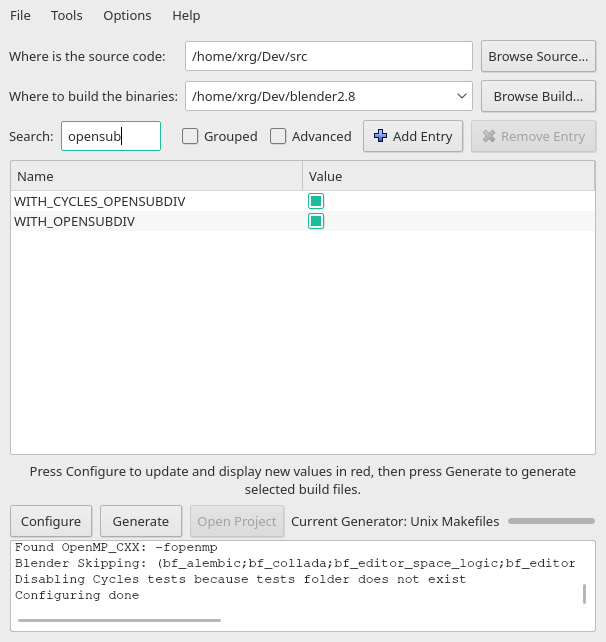
Task: Click the Configure button
Action: tap(51, 521)
